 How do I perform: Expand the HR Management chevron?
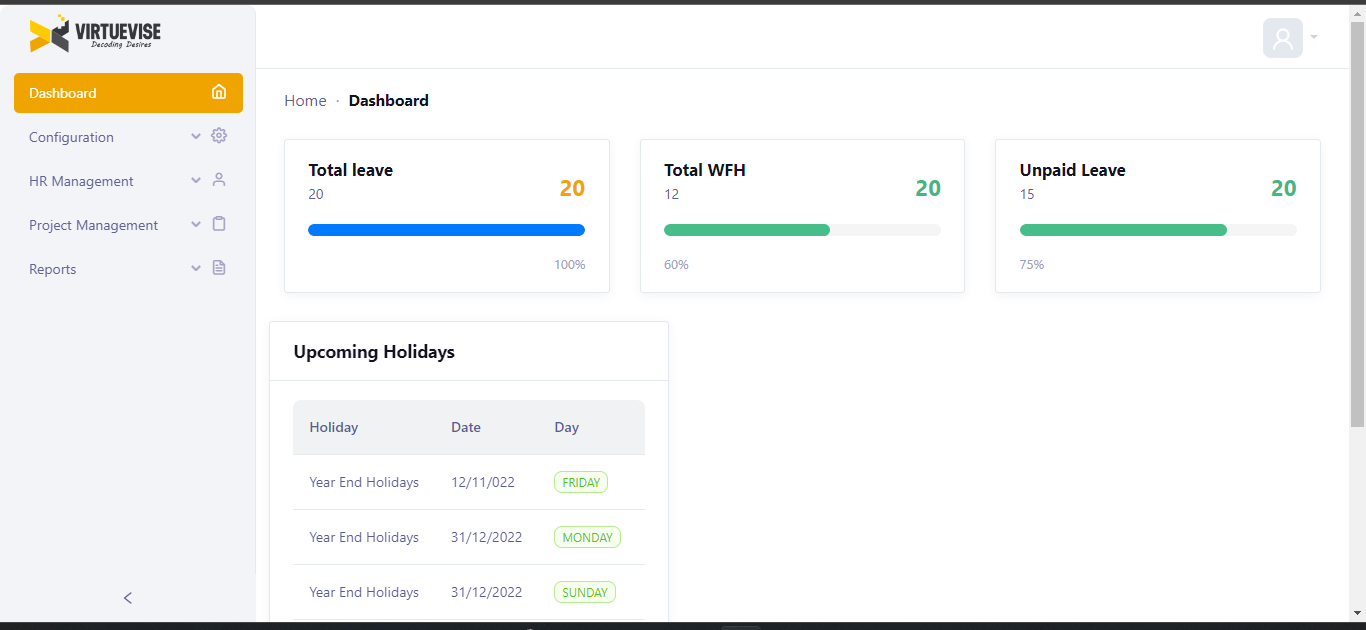[196, 181]
